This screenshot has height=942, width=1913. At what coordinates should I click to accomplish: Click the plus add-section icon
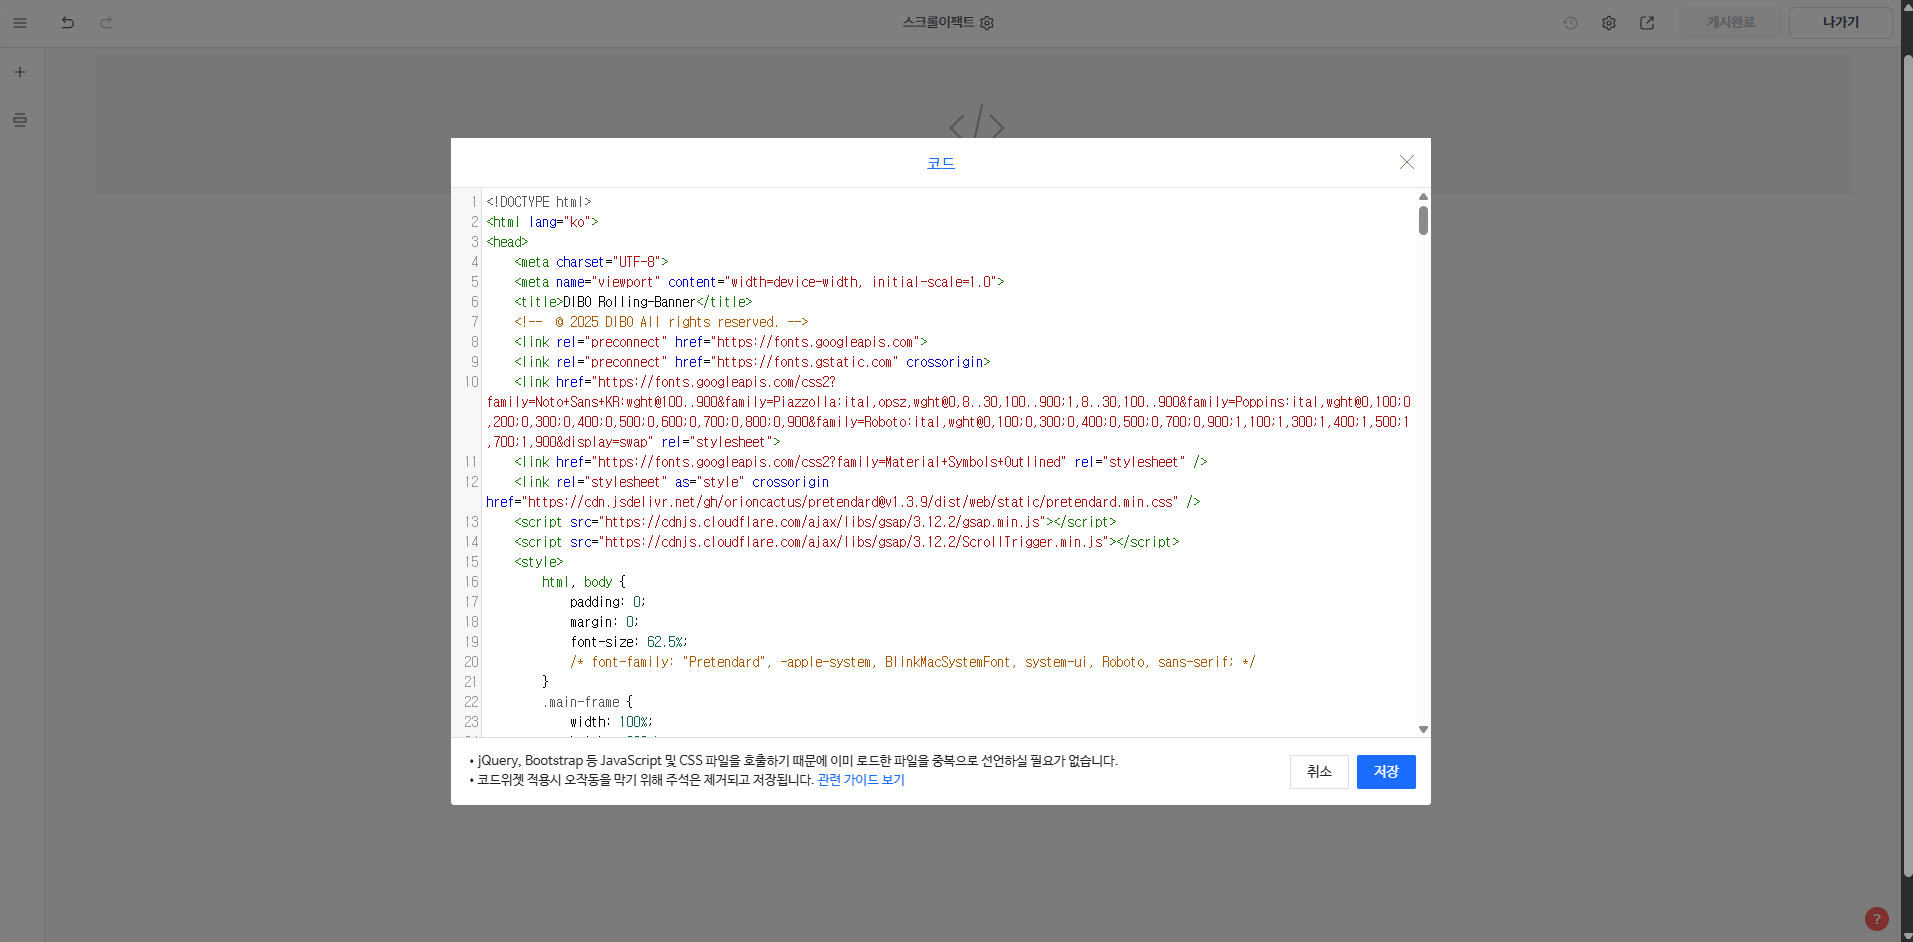pos(20,72)
